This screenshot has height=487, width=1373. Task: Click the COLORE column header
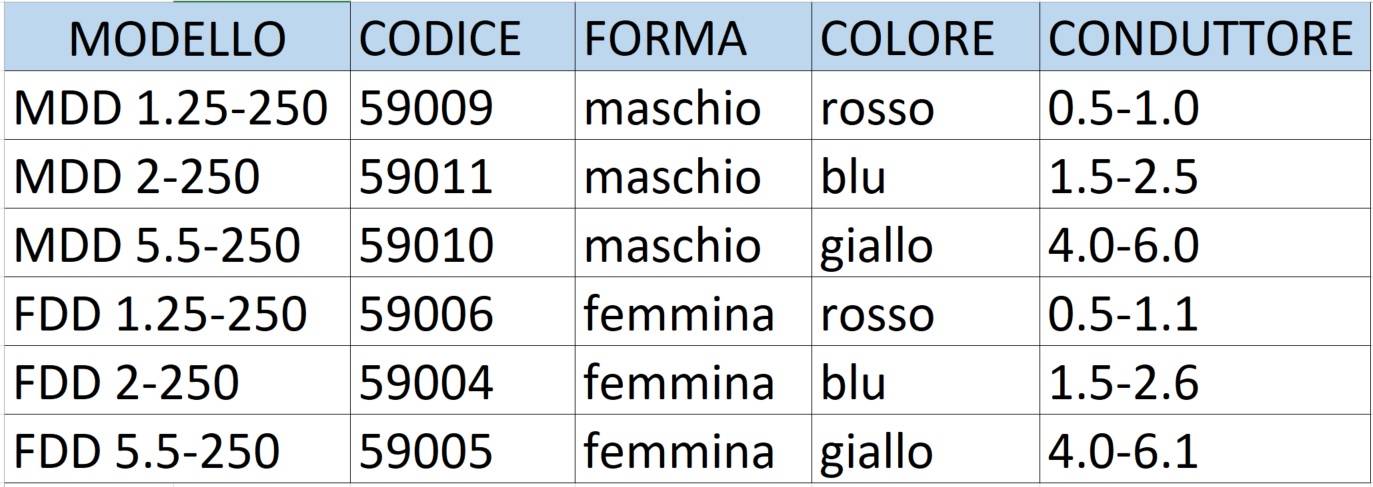pos(926,37)
